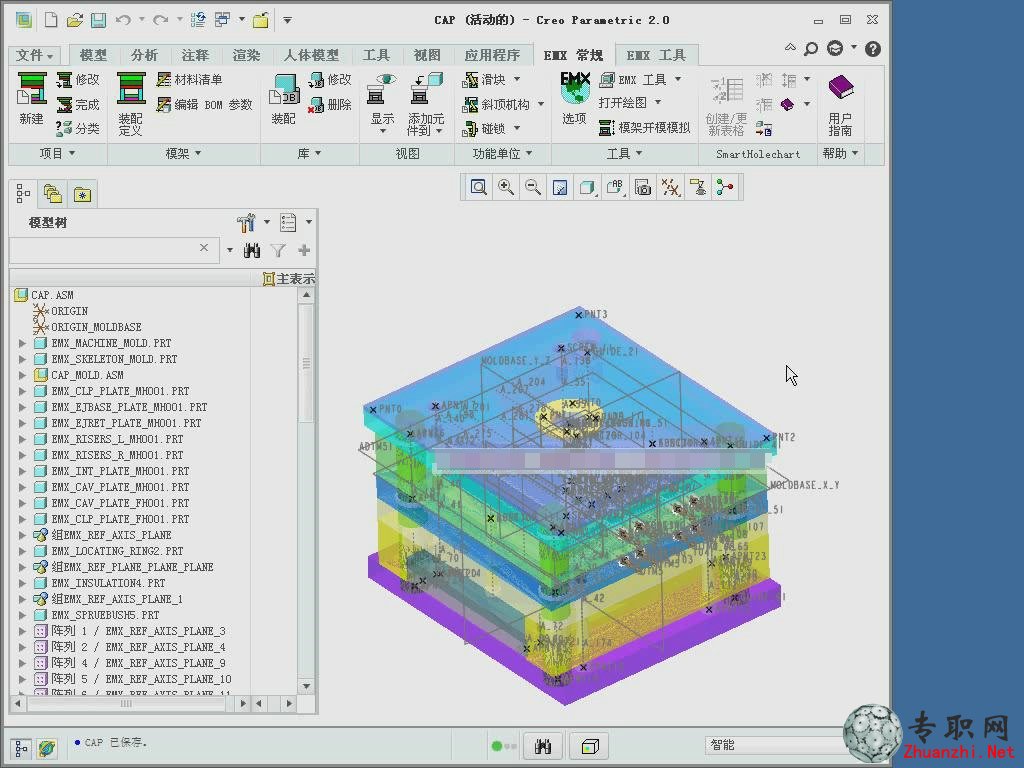This screenshot has width=1024, height=768.
Task: Toggle the Annotation display icon in graphics toolbar
Action: pos(697,188)
